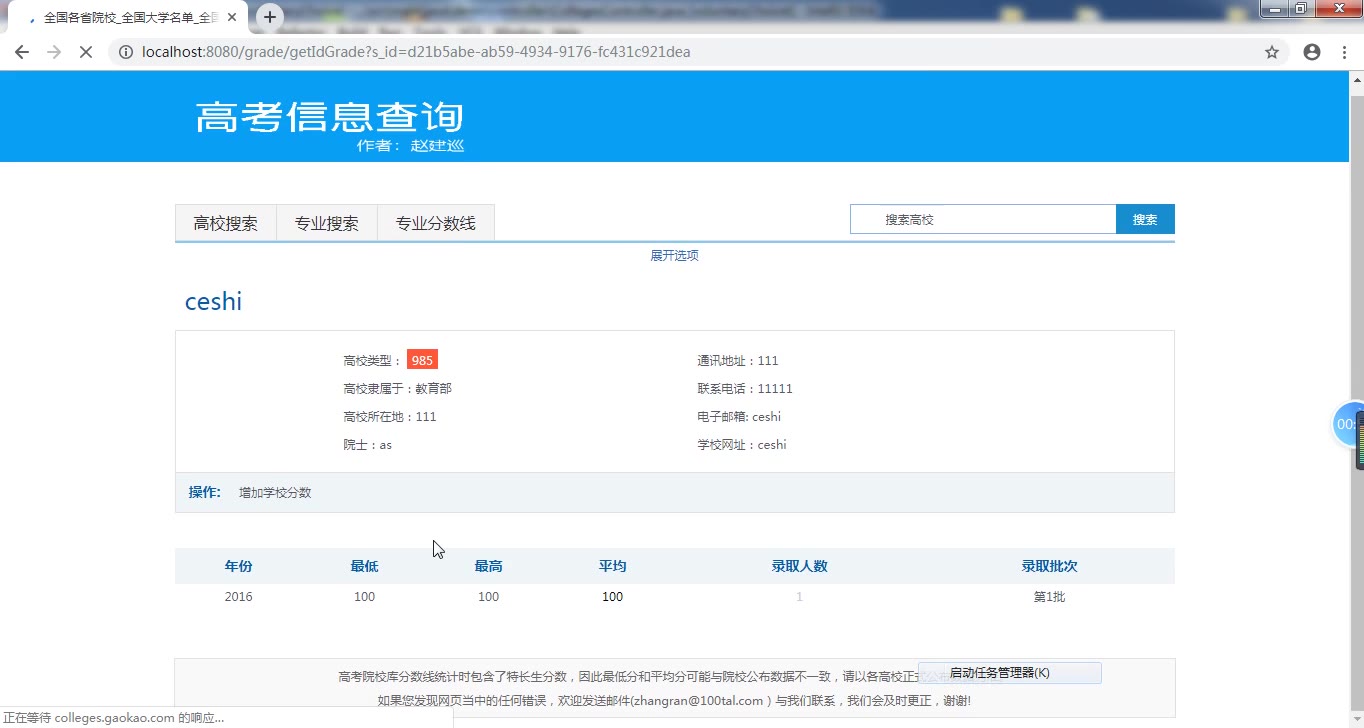
Task: Stop page loading with the X button
Action: point(86,52)
